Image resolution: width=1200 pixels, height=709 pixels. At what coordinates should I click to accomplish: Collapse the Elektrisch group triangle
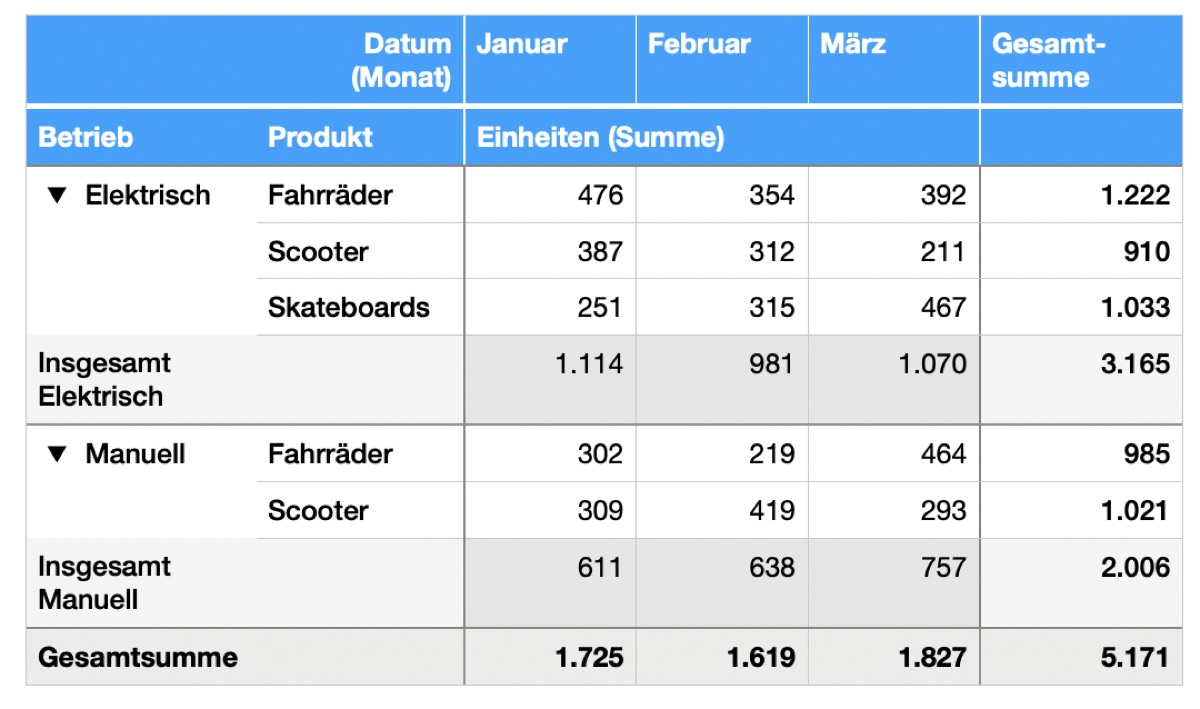pos(57,195)
